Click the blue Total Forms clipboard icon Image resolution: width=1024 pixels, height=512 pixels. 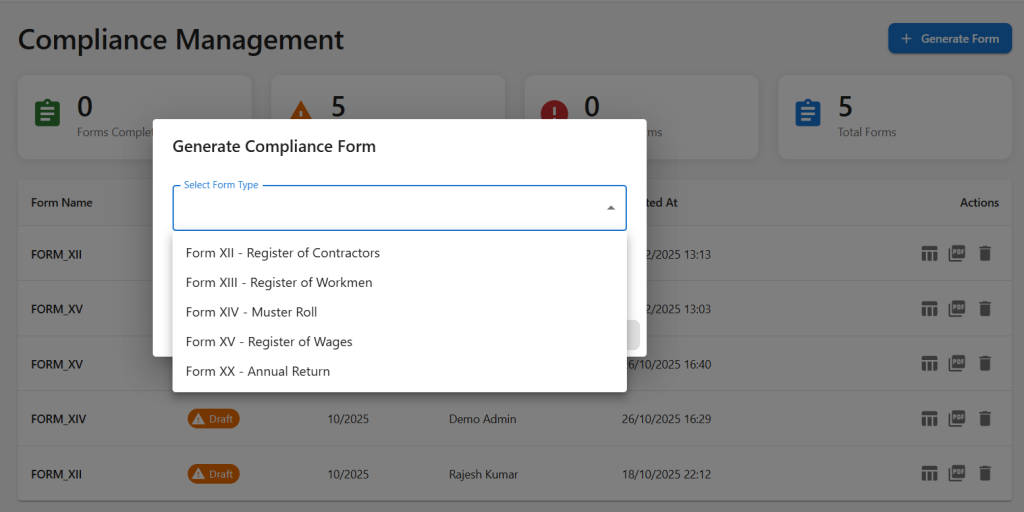[x=808, y=113]
